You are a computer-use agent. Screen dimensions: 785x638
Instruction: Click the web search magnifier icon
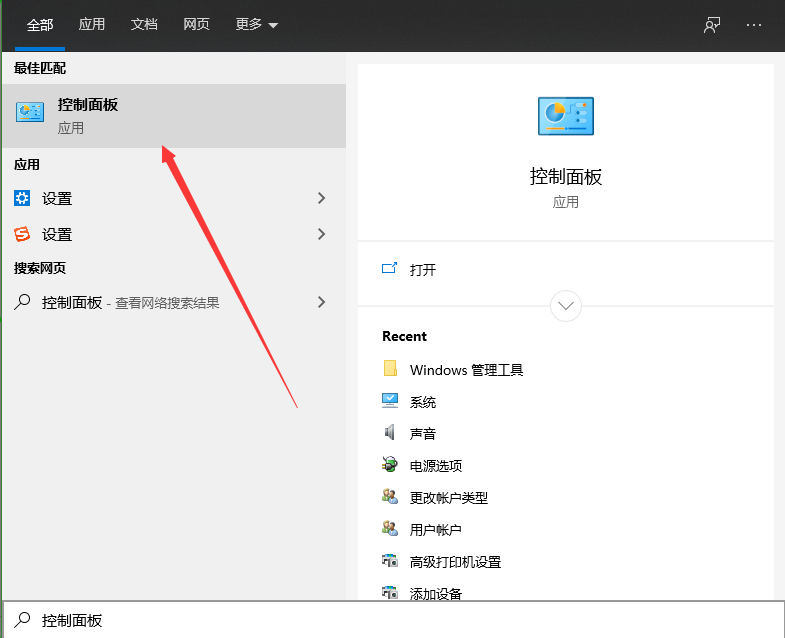(x=22, y=302)
